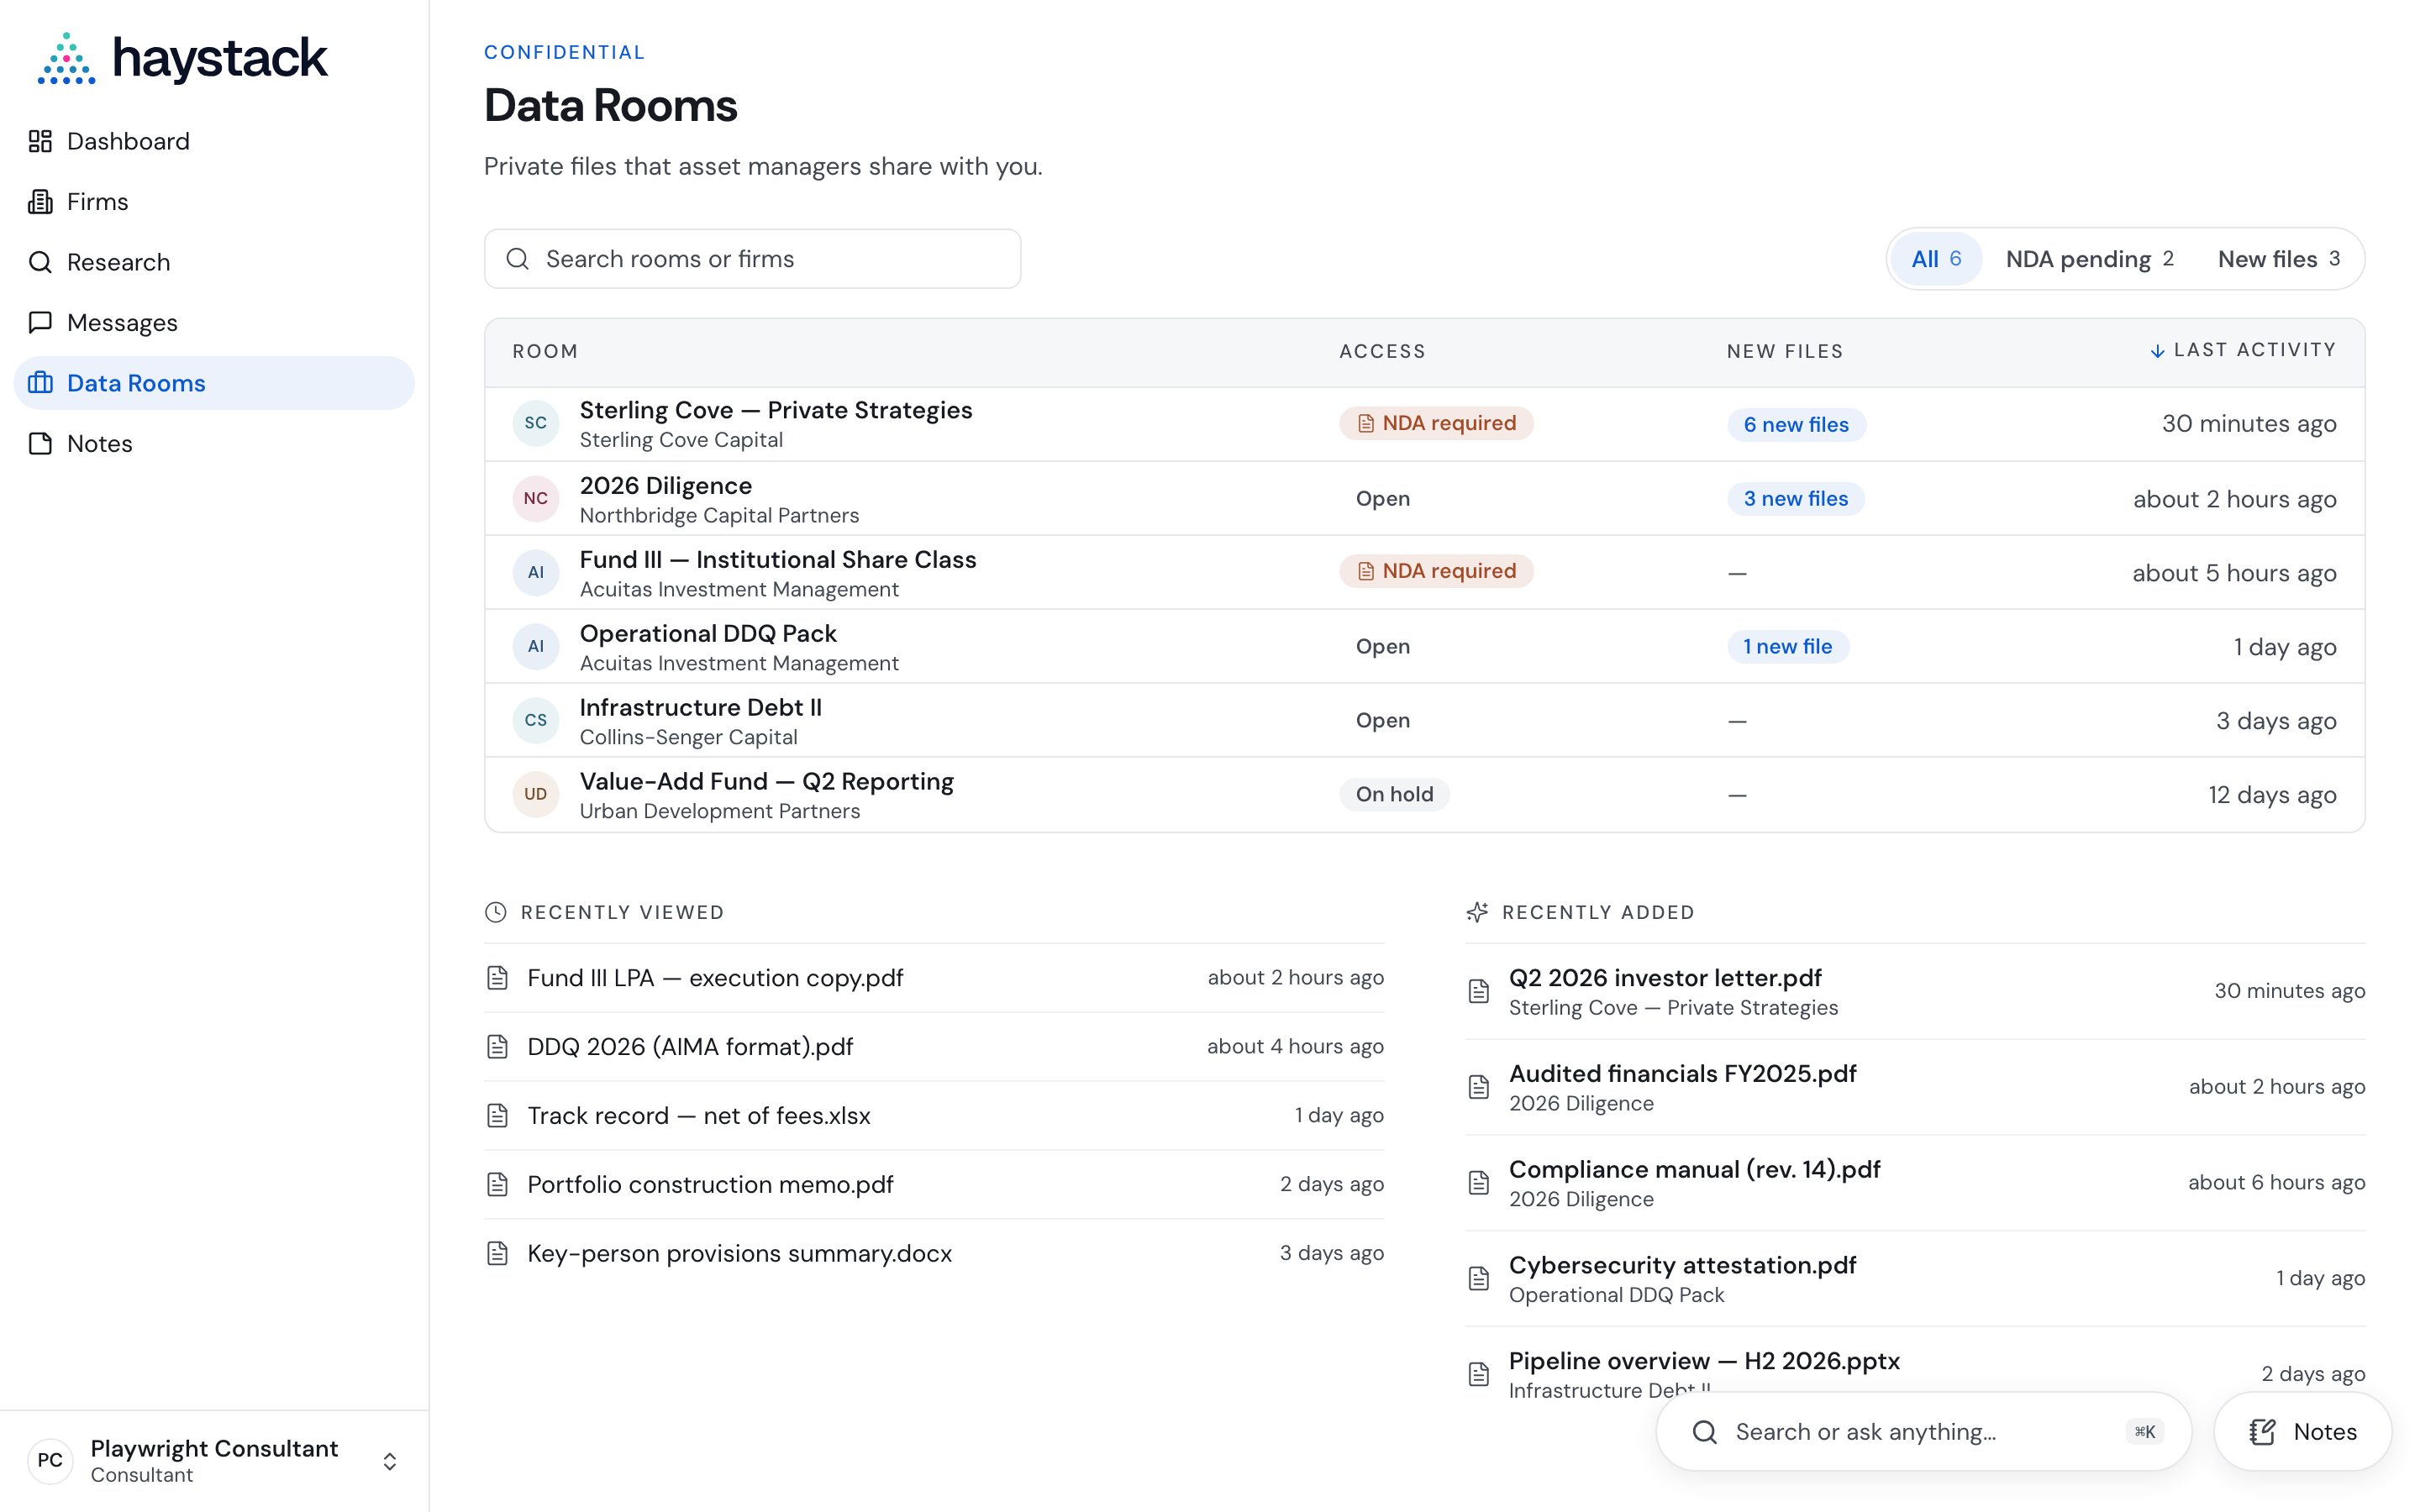Screen dimensions: 2420x1512
Task: Click file icon for Q2 2026 investor letter
Action: [x=1479, y=991]
